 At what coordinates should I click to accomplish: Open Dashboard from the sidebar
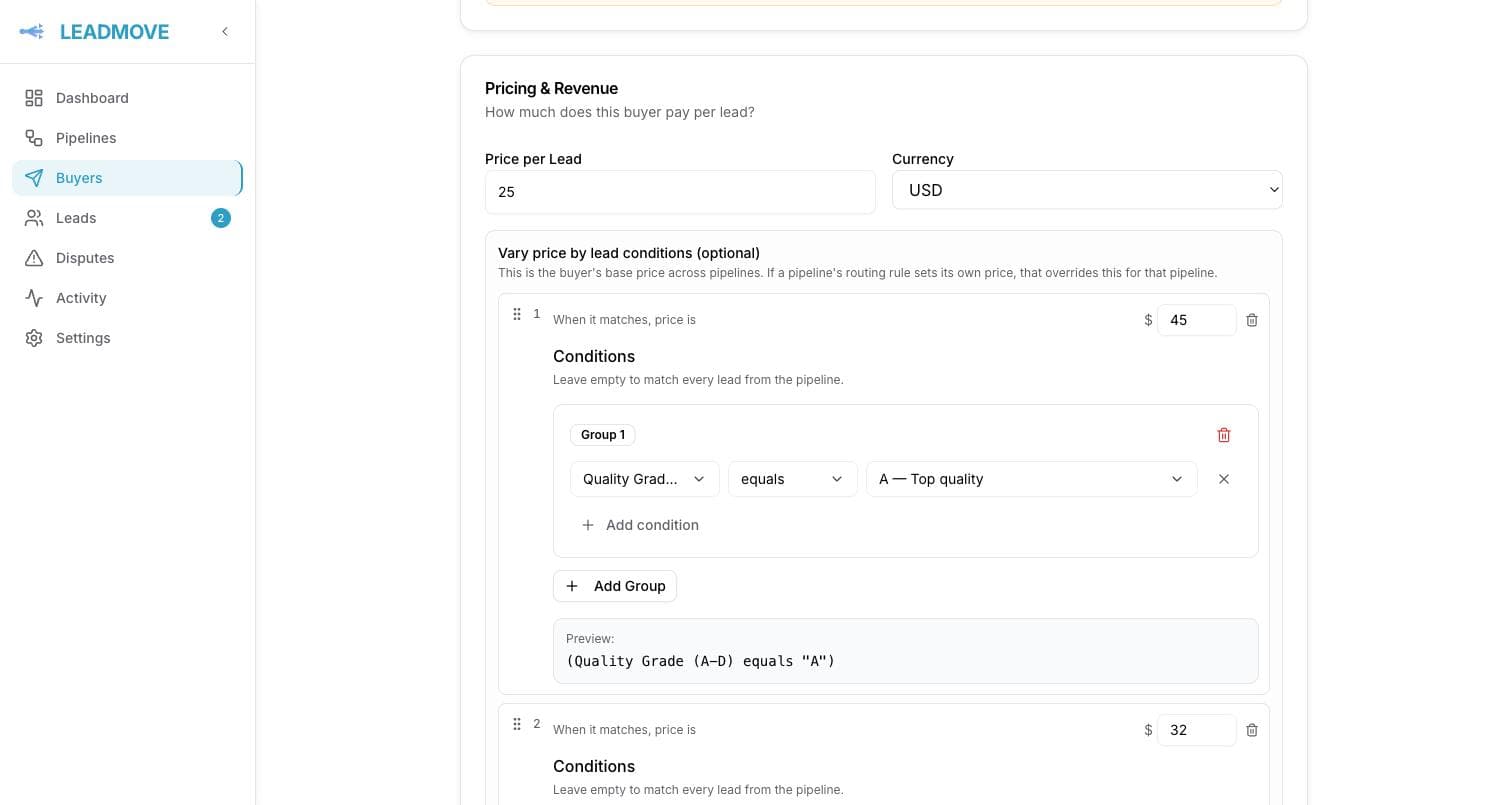(x=128, y=98)
